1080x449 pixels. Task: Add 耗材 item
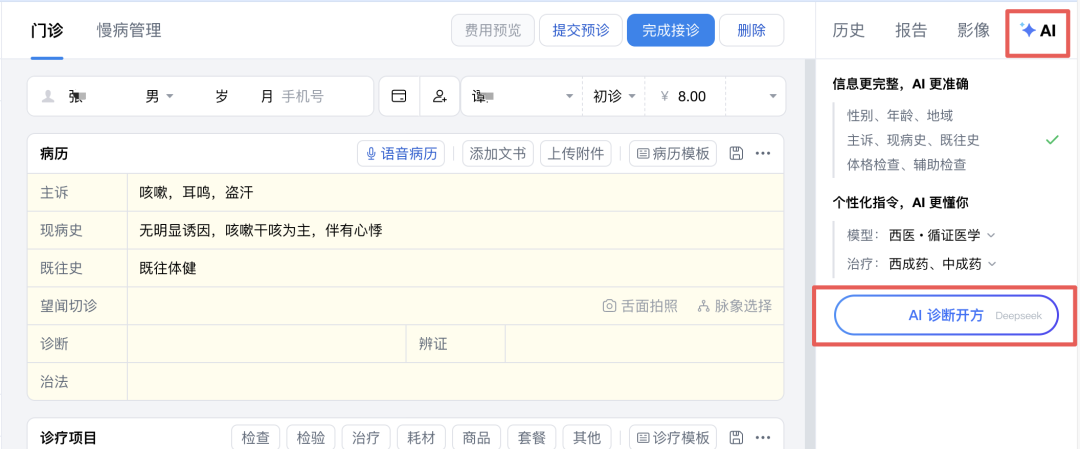421,437
